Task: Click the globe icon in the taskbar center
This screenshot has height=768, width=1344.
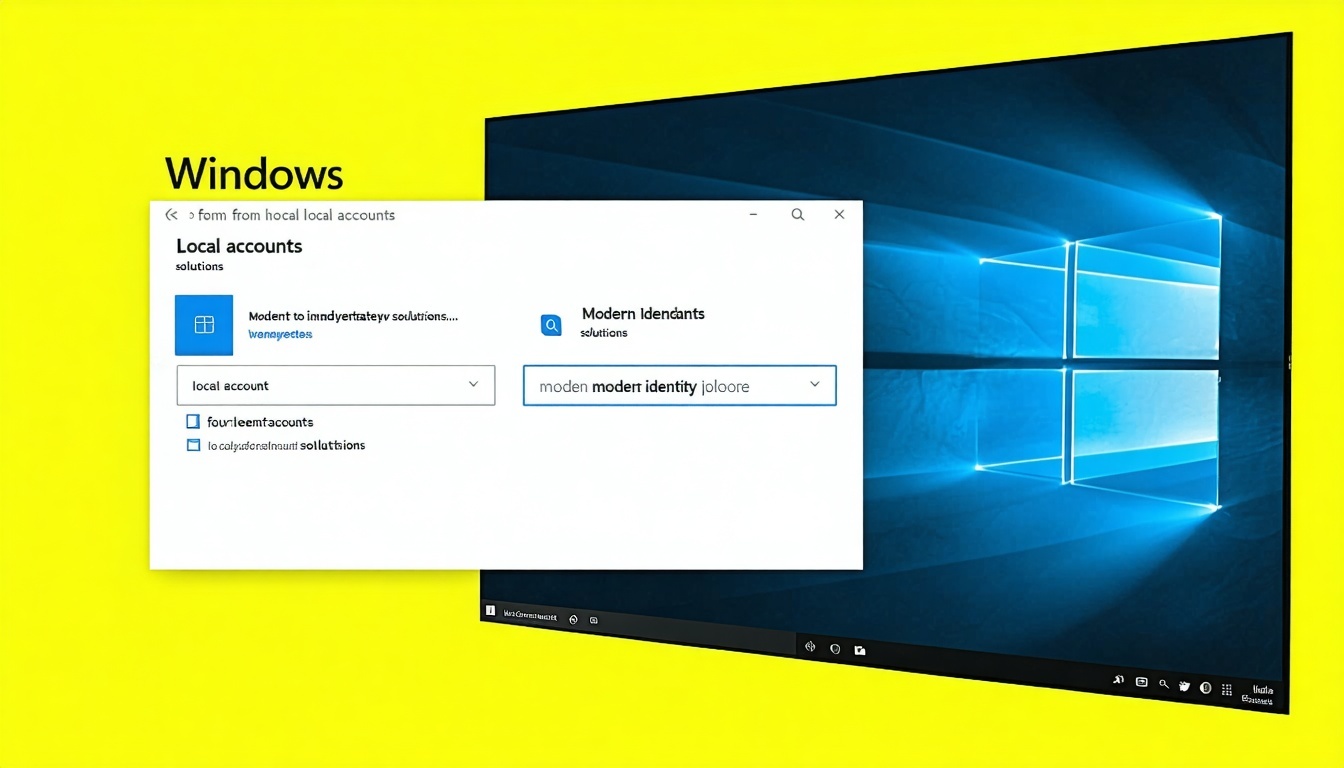Action: coord(810,646)
